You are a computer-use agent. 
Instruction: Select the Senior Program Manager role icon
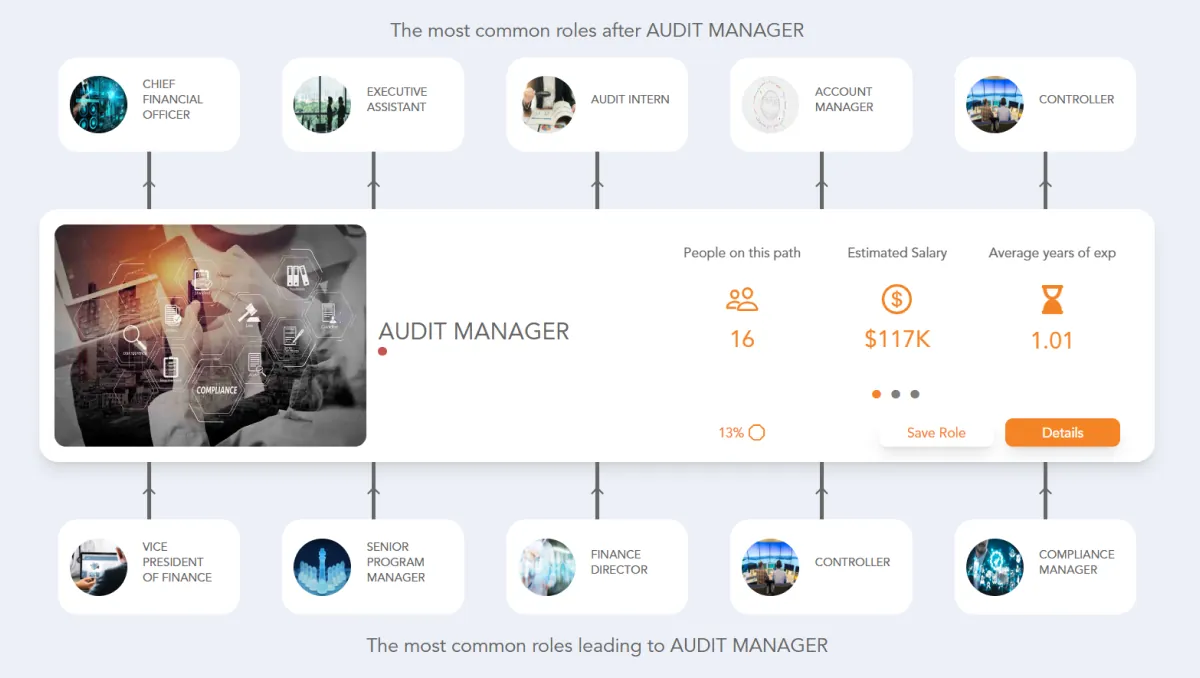(322, 566)
